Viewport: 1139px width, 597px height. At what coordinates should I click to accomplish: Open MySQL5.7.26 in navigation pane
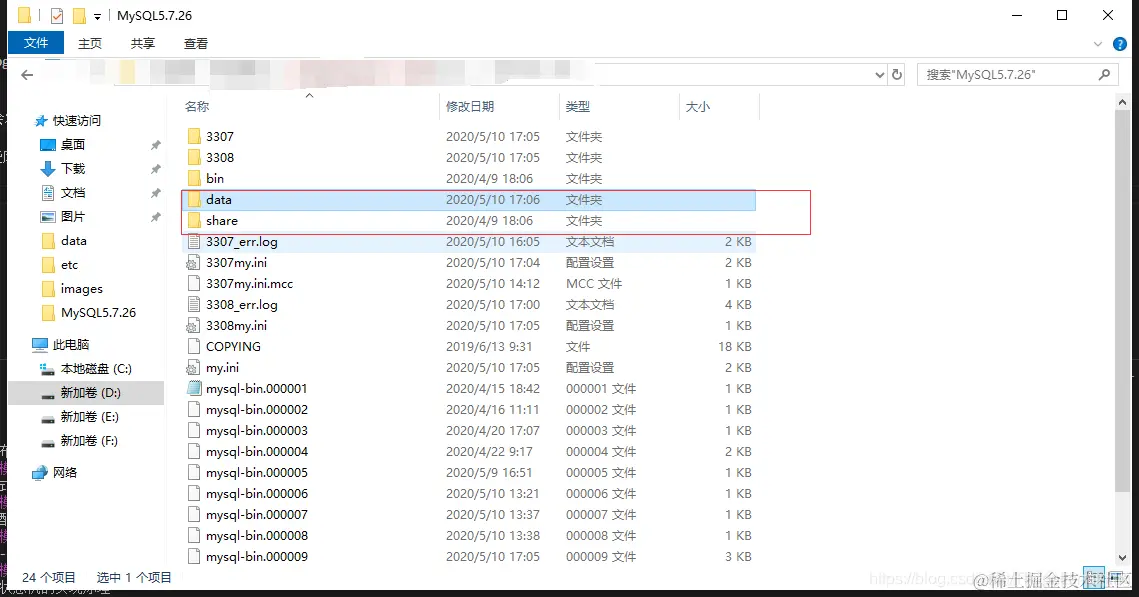pos(98,312)
